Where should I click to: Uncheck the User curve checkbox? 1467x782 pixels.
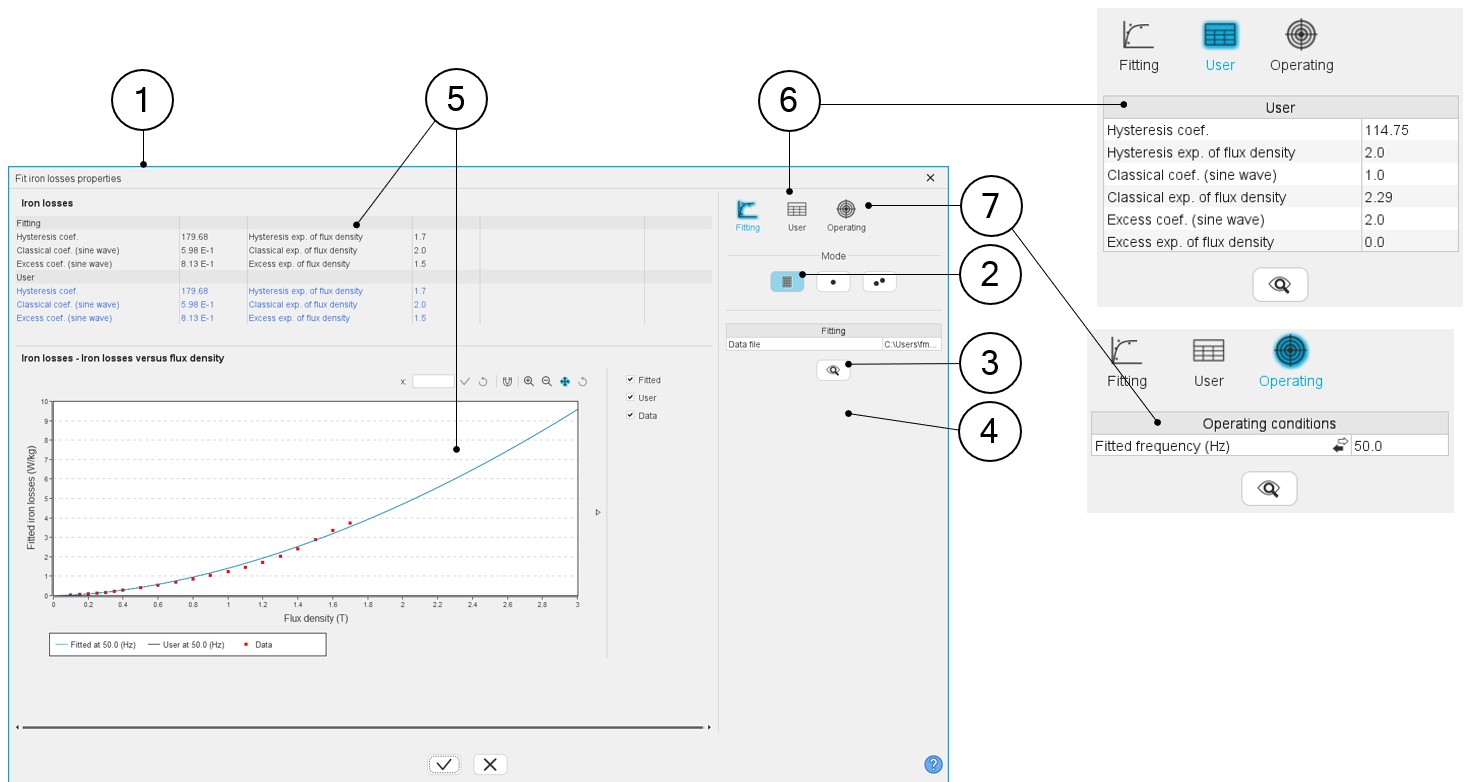tap(630, 398)
